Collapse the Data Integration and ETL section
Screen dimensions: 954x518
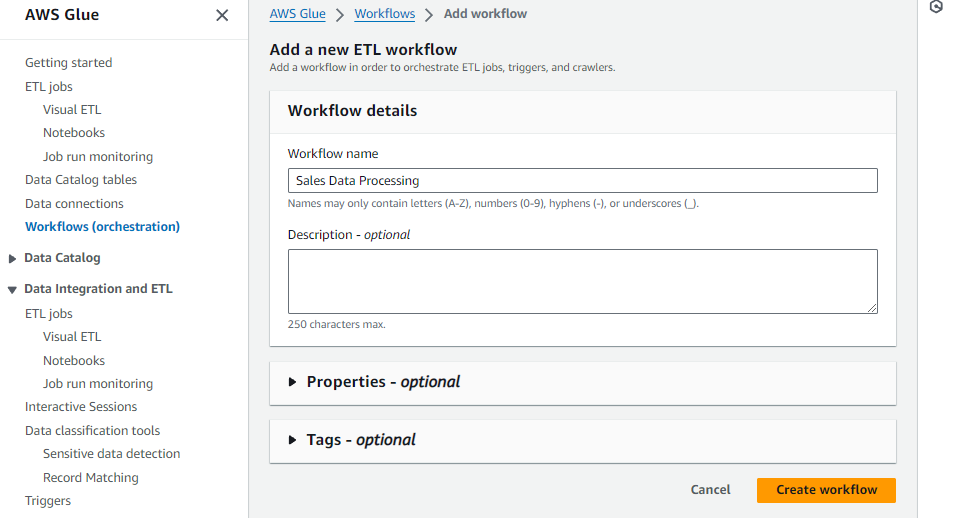(12, 290)
